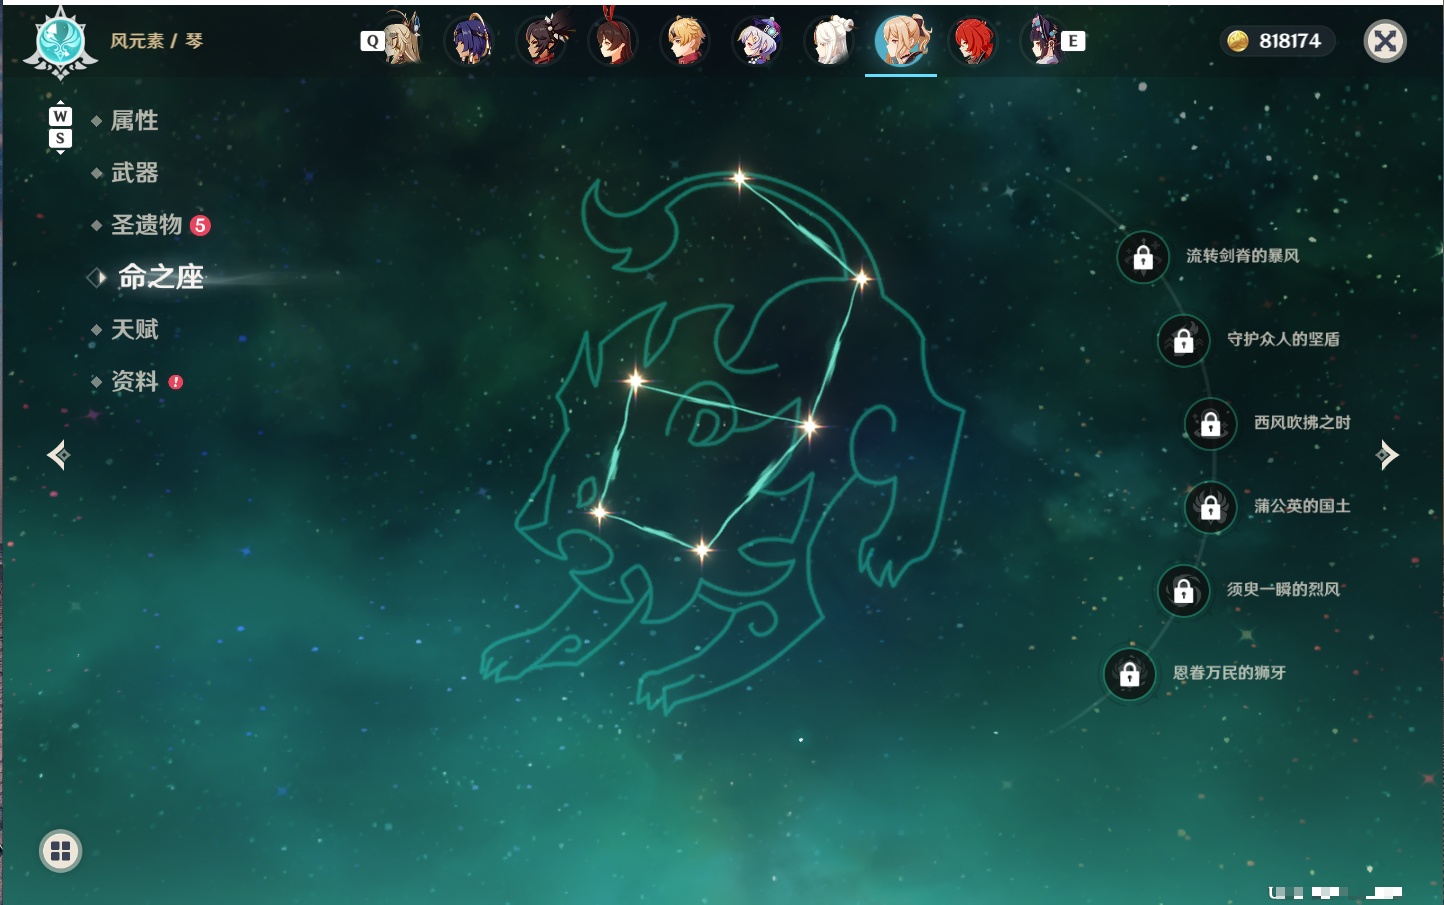The height and width of the screenshot is (905, 1444).
Task: Click the S key menu-down indicator
Action: coord(60,138)
